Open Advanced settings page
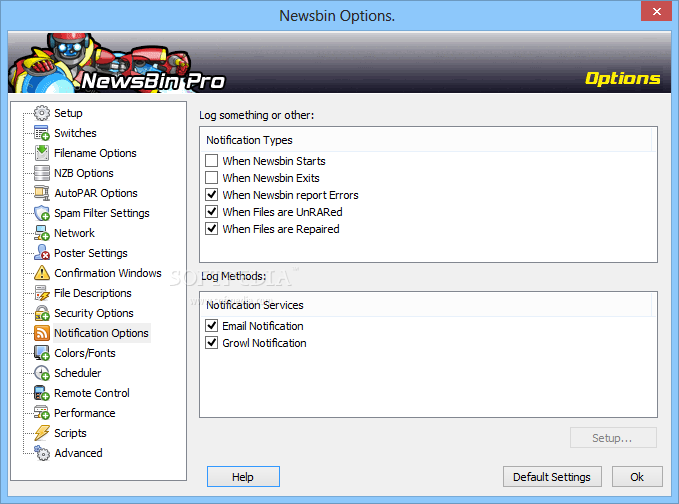 pyautogui.click(x=78, y=453)
